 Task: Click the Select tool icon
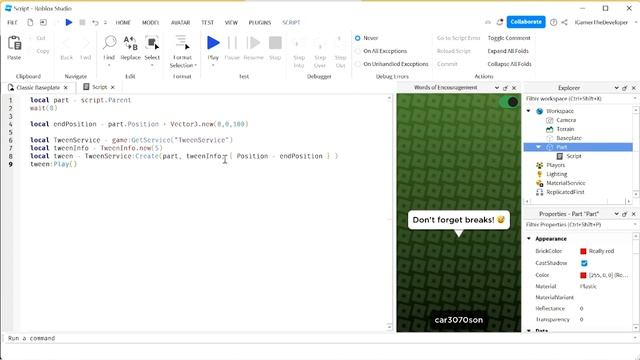(x=152, y=42)
